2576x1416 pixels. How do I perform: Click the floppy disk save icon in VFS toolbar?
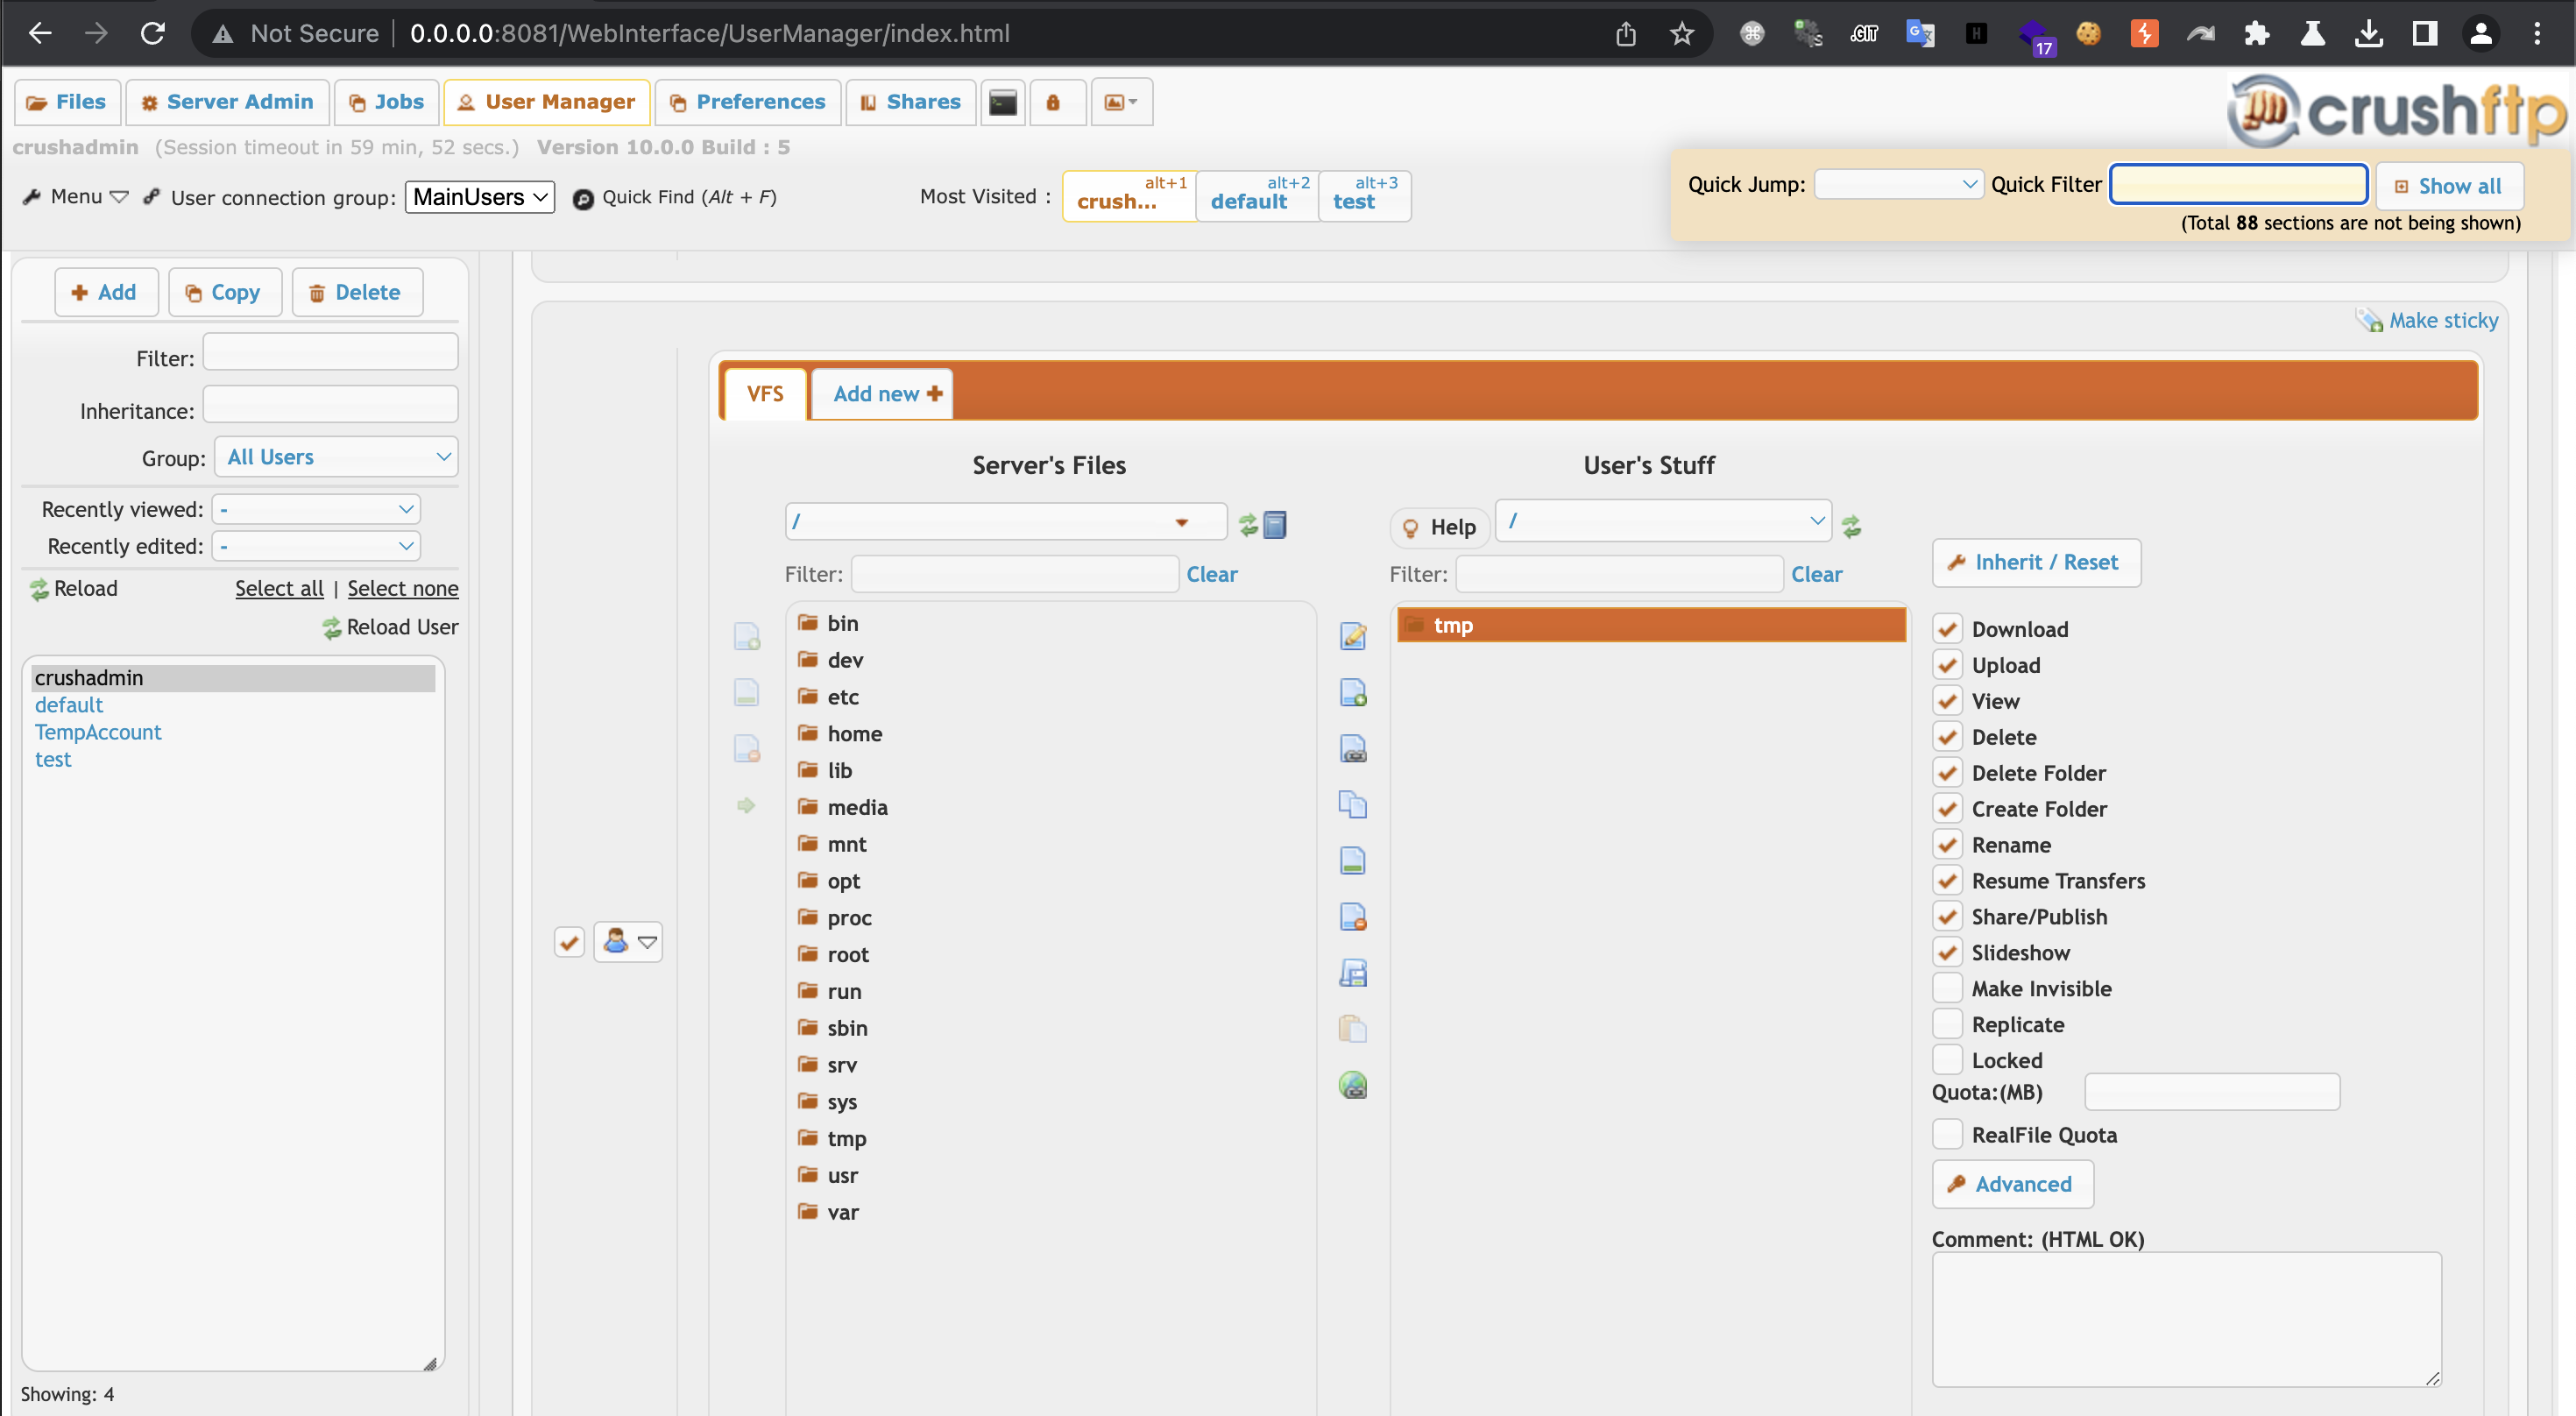tap(1353, 973)
